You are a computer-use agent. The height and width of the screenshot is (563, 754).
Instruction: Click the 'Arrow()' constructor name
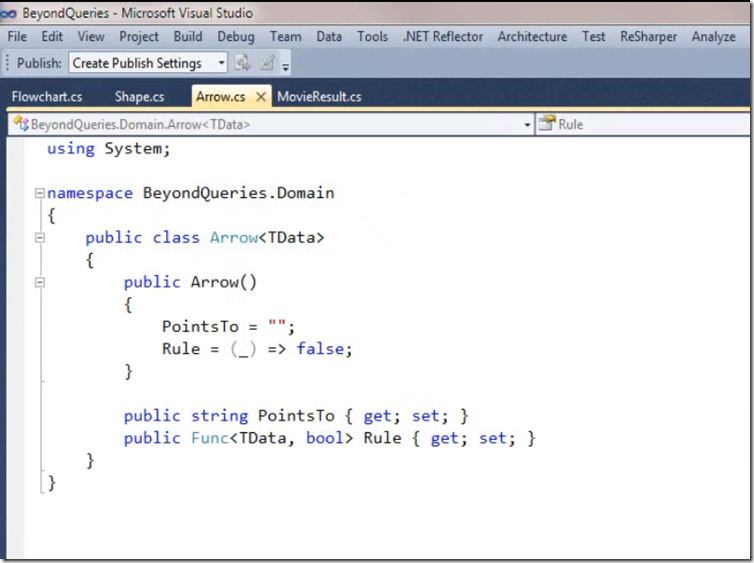pyautogui.click(x=224, y=282)
